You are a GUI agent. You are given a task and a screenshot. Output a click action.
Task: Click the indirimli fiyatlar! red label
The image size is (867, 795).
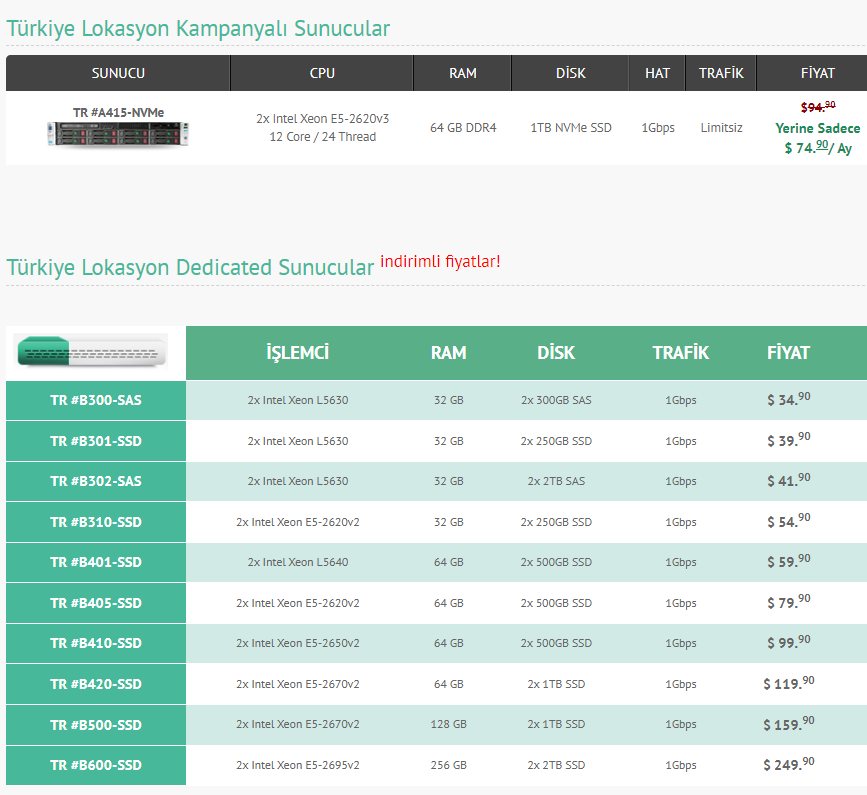pos(440,261)
